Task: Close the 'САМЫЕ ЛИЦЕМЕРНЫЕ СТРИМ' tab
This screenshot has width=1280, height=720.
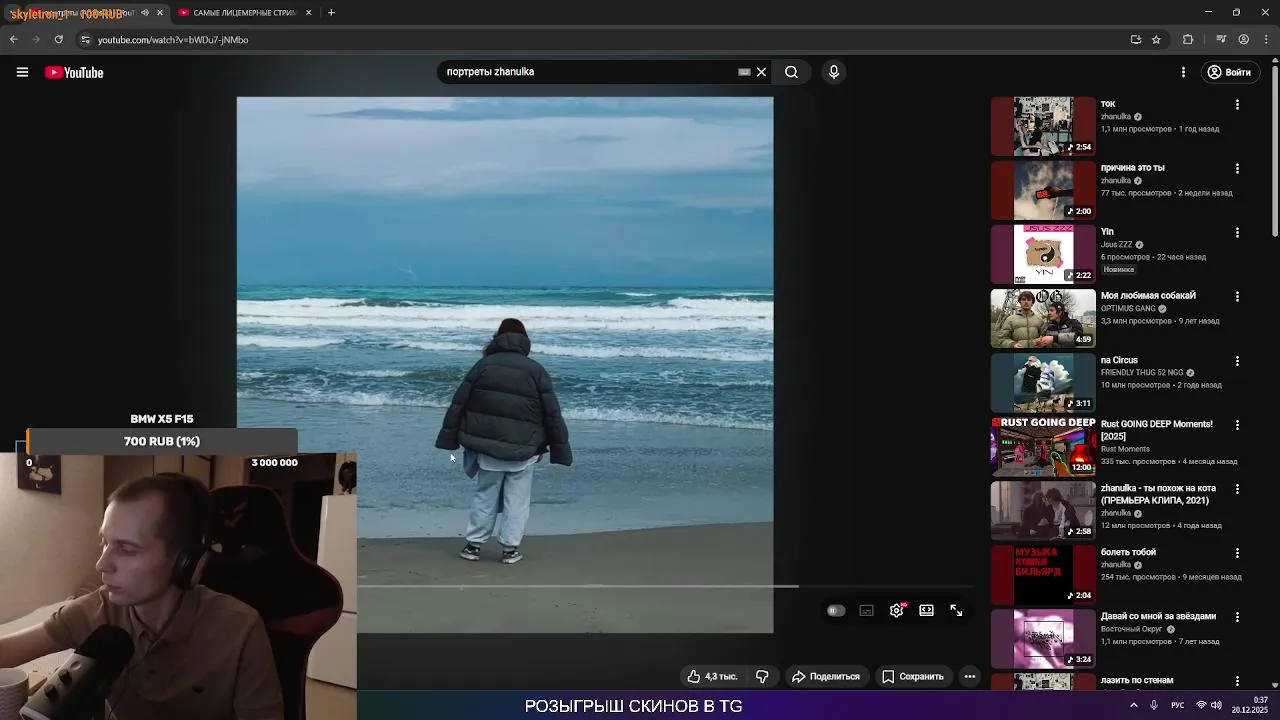Action: (x=308, y=13)
